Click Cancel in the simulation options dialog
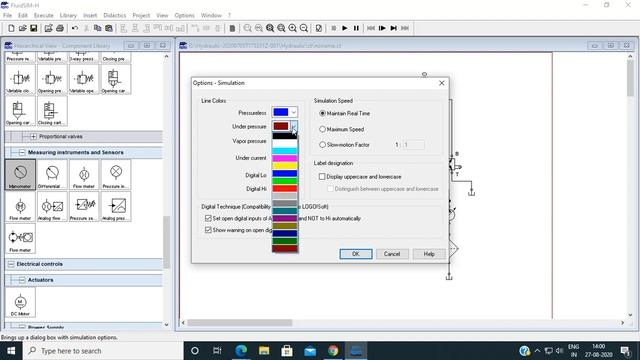The image size is (640, 360). point(392,254)
